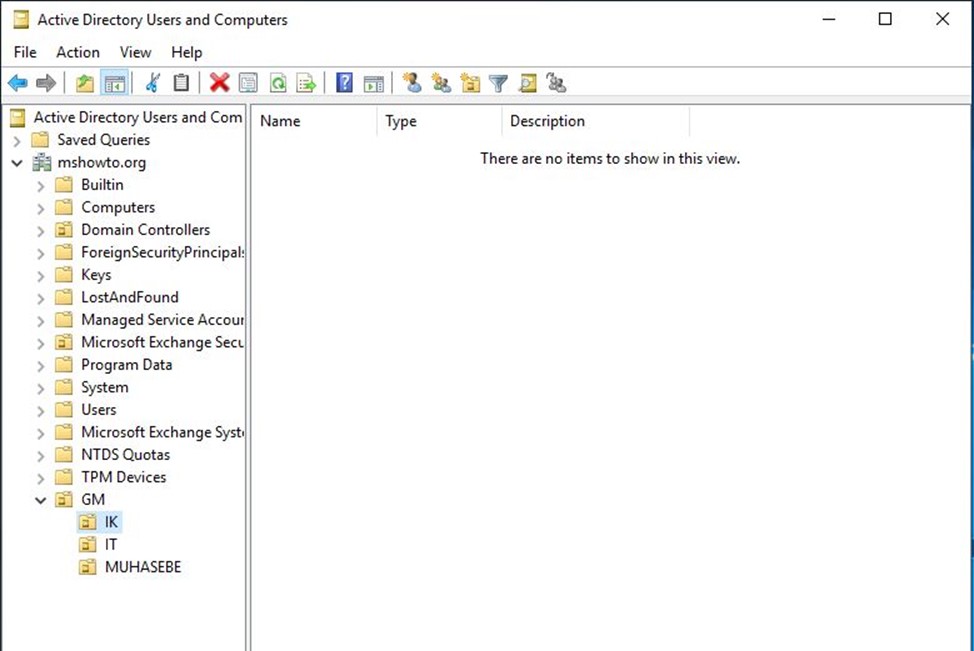The image size is (974, 651).
Task: Expand the TPM Devices node
Action: (x=41, y=478)
